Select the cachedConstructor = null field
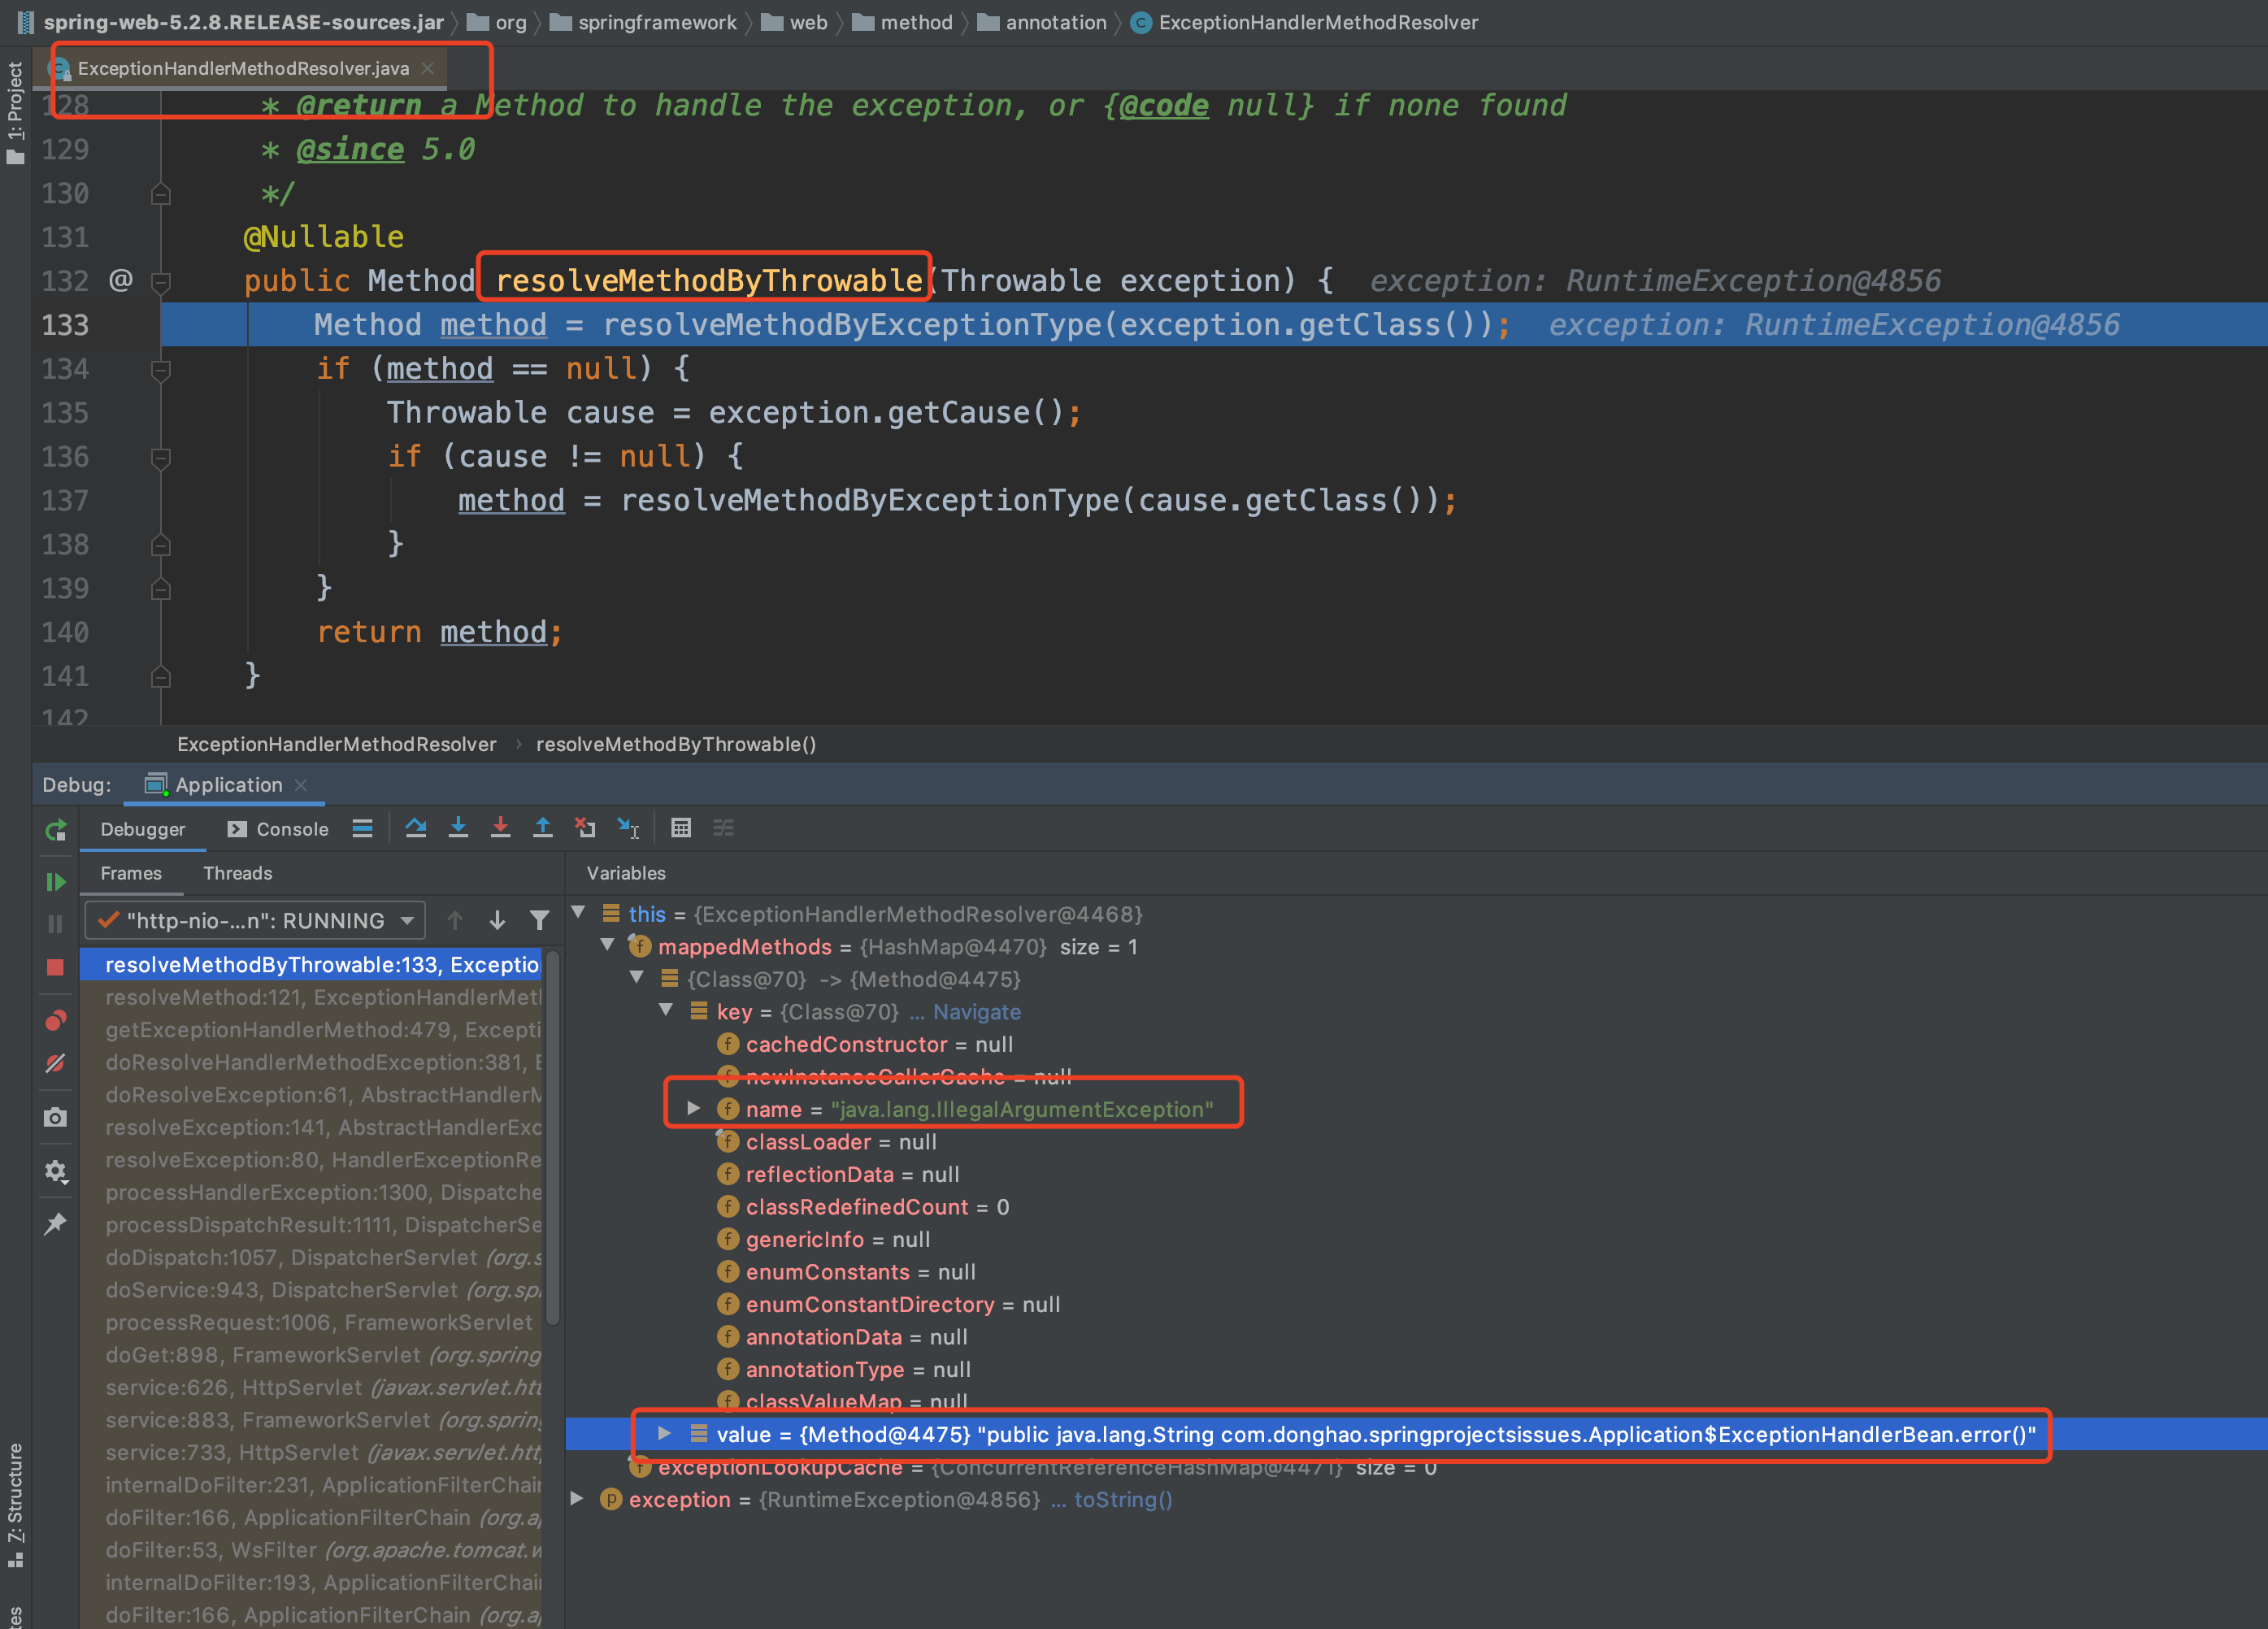The image size is (2268, 1629). 866,1044
